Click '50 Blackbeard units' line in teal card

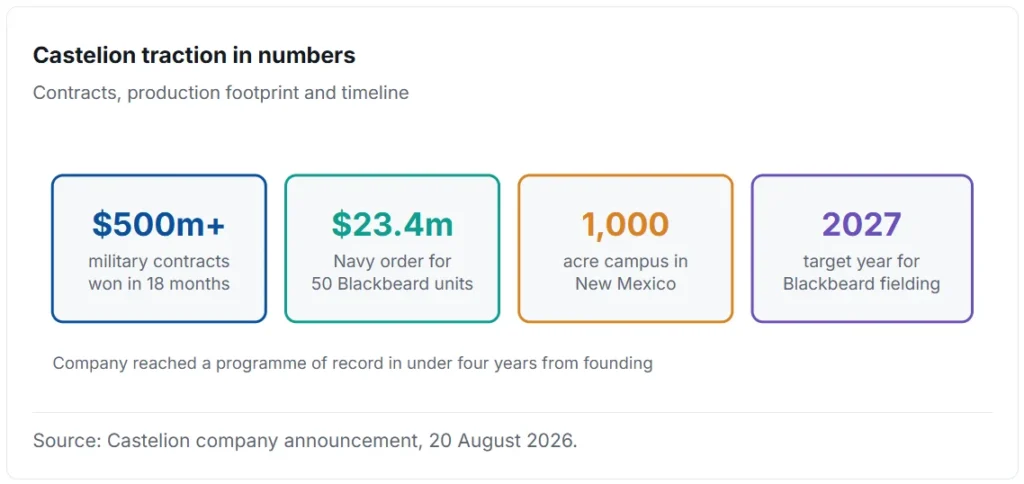click(392, 284)
